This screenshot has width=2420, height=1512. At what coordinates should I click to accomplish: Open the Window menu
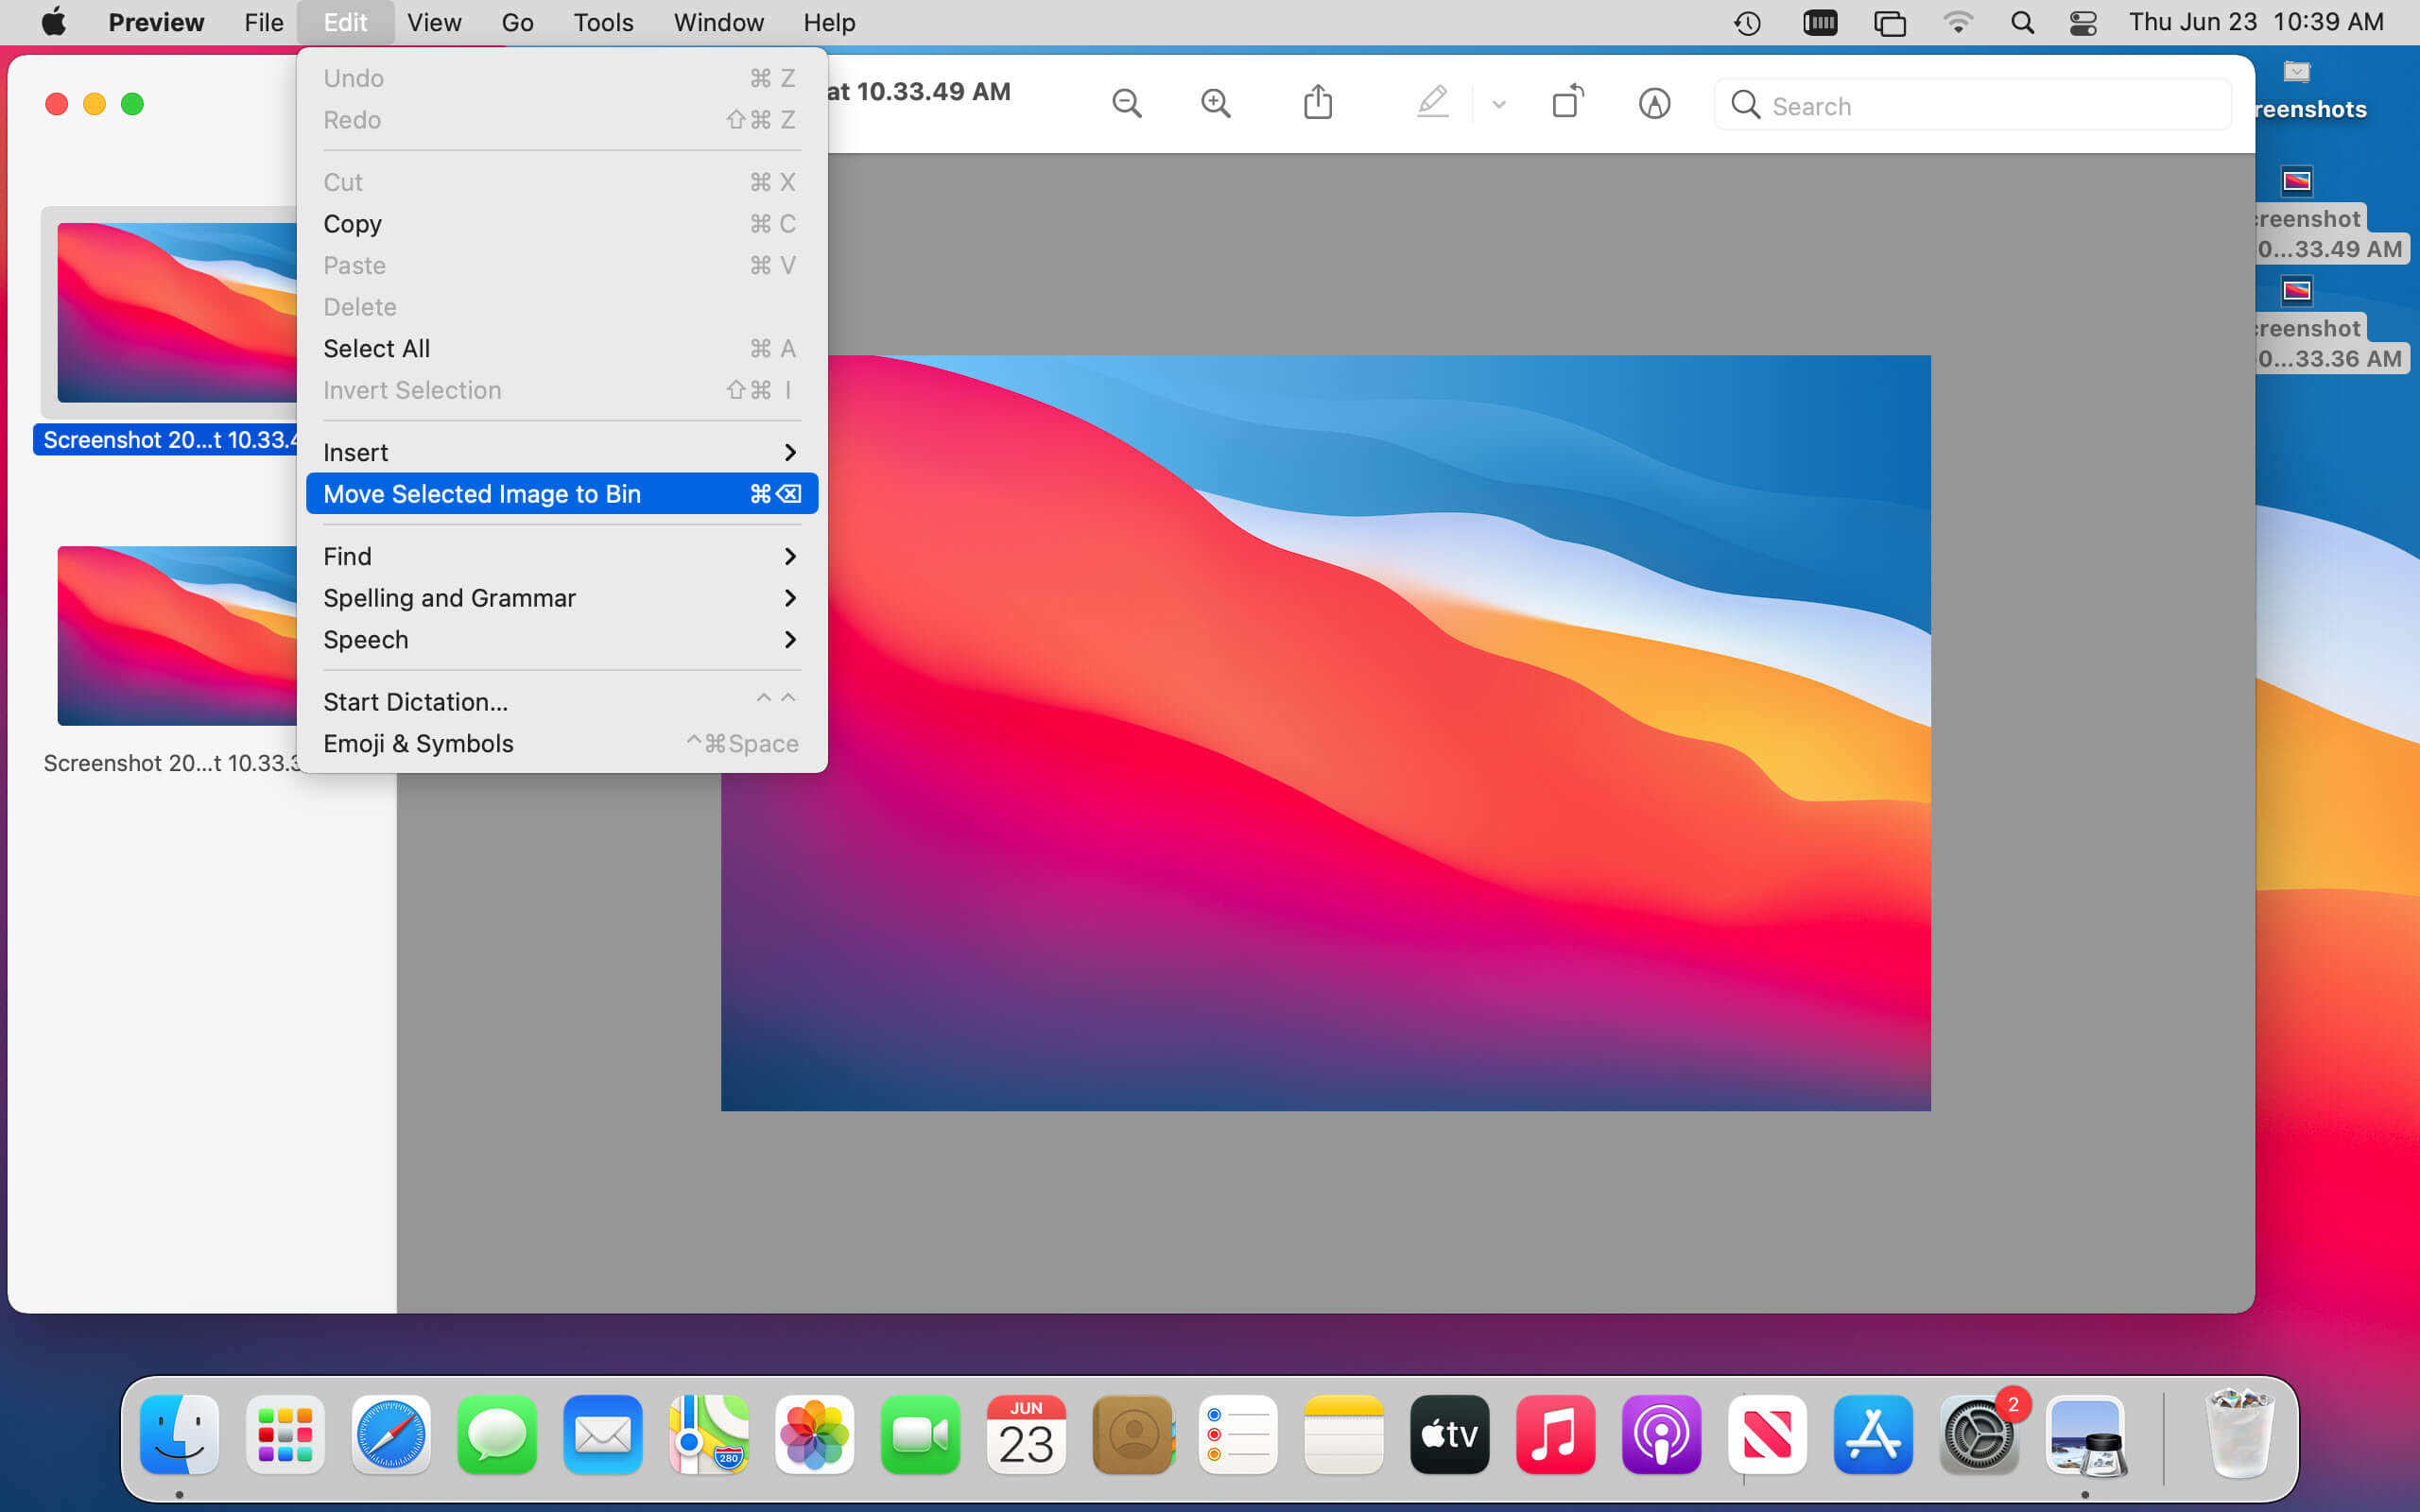coord(718,22)
